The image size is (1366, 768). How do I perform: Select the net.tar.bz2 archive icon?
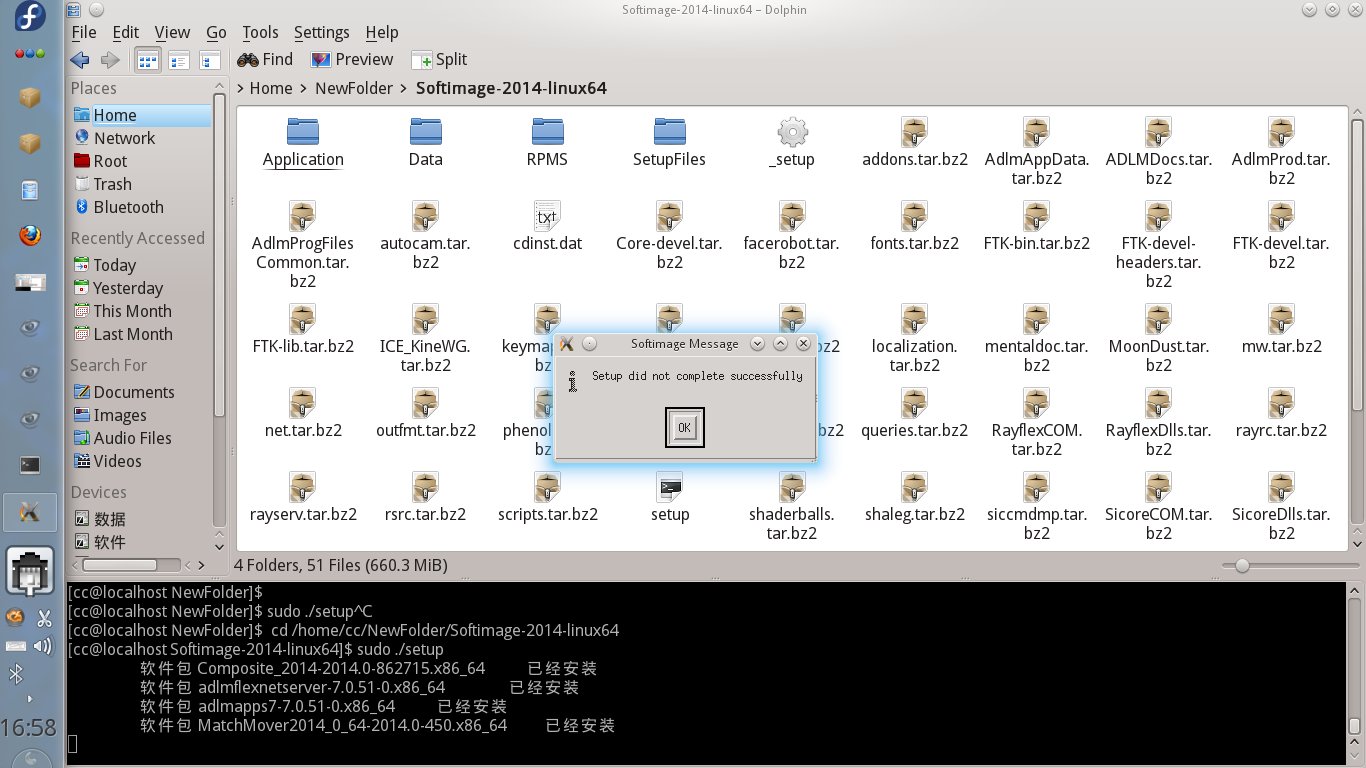tap(303, 403)
